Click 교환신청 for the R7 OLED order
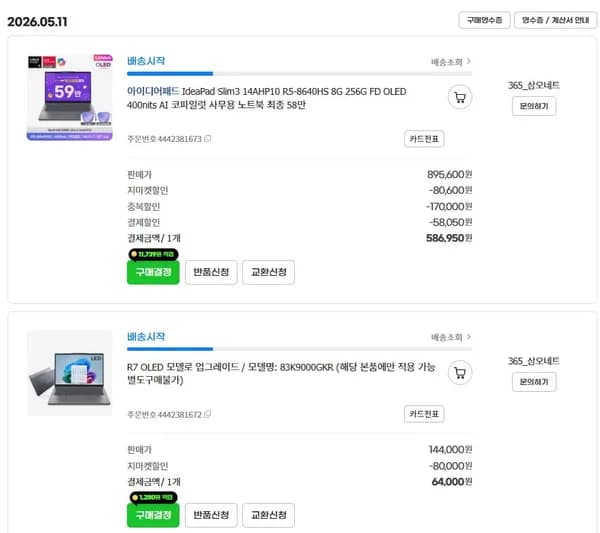Viewport: 600px width, 533px height. (x=269, y=515)
